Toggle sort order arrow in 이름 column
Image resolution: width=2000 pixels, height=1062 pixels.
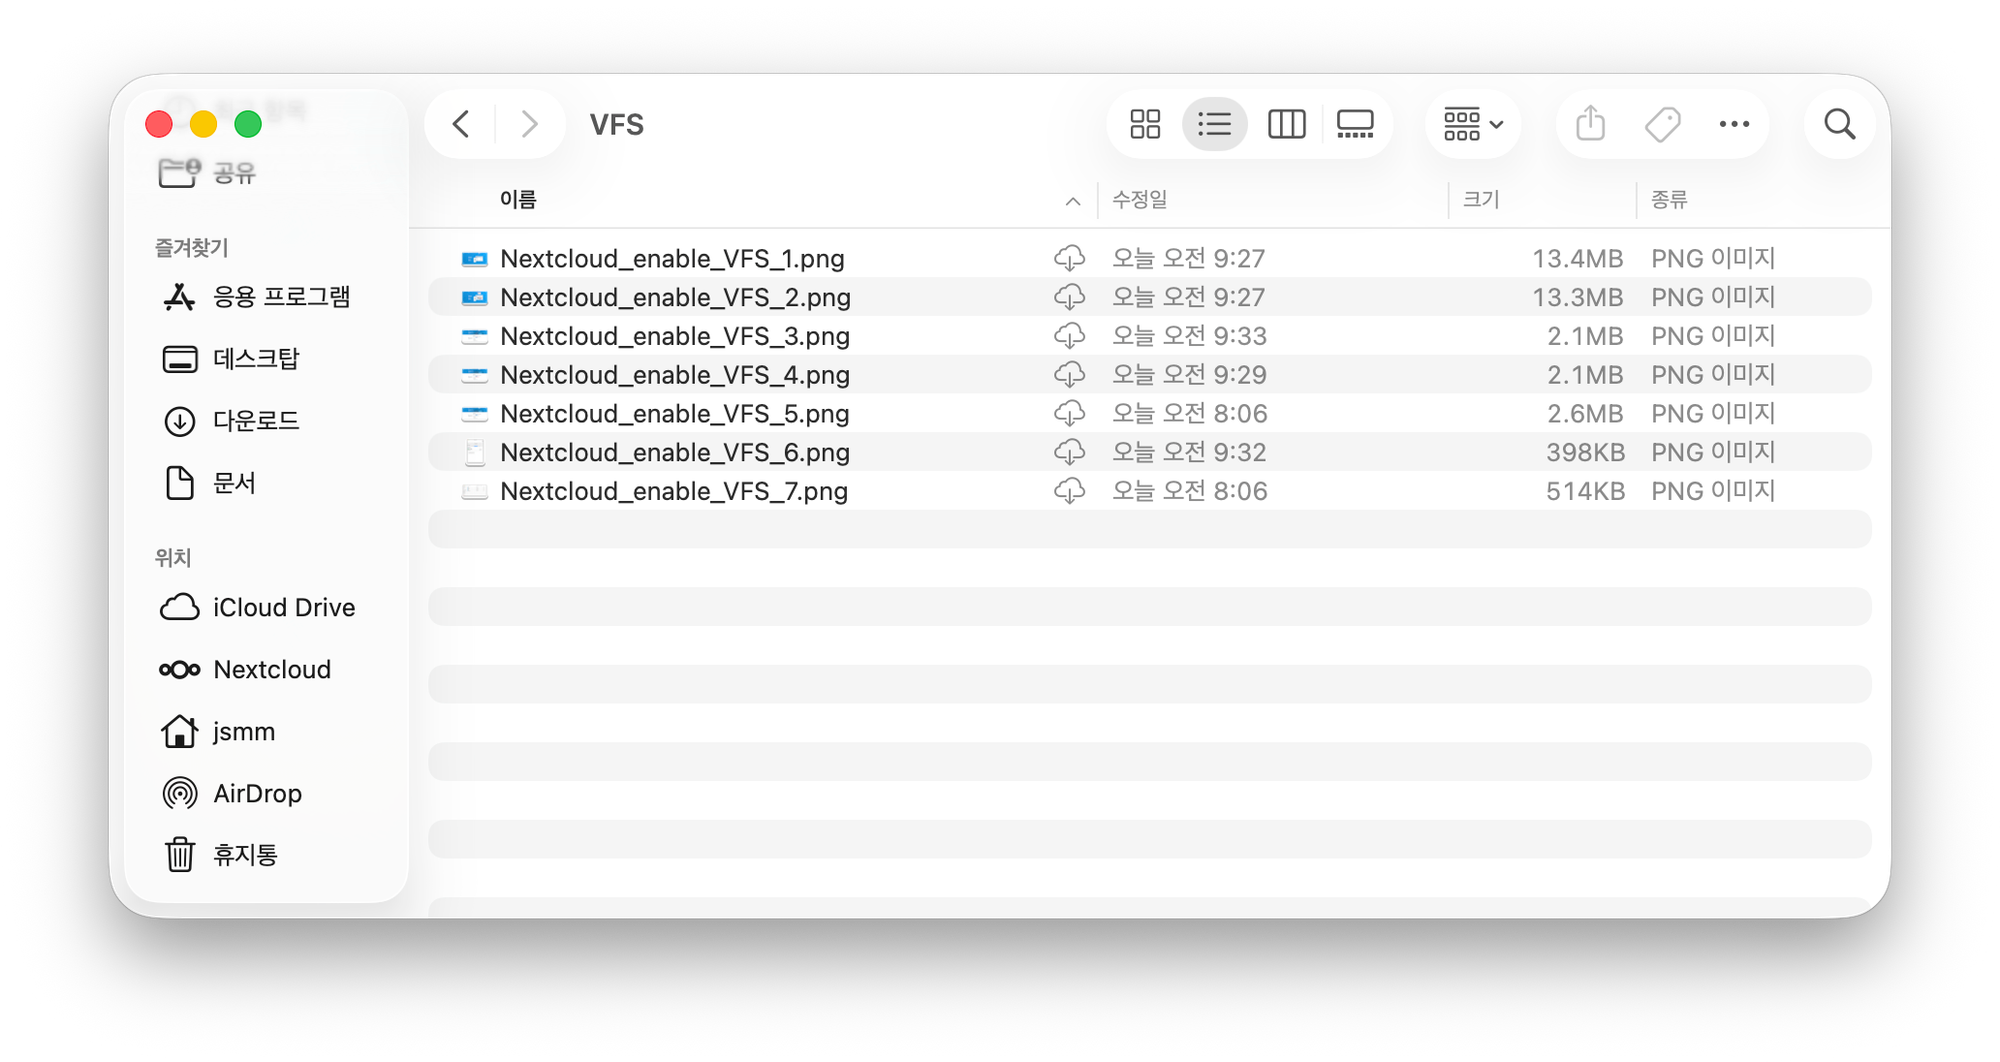[x=1072, y=201]
